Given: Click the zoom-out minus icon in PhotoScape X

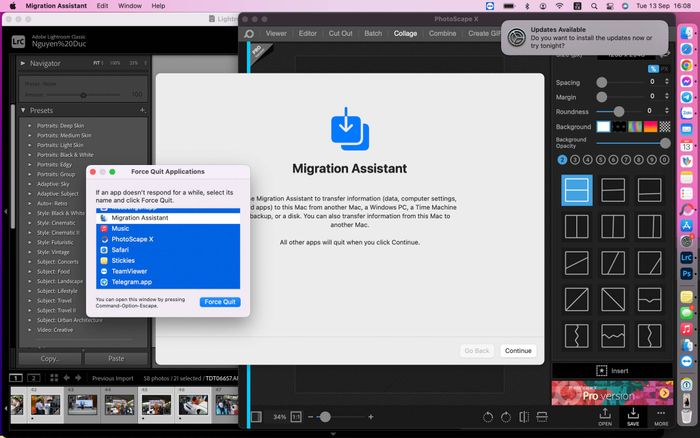Looking at the screenshot, I should click(x=310, y=417).
